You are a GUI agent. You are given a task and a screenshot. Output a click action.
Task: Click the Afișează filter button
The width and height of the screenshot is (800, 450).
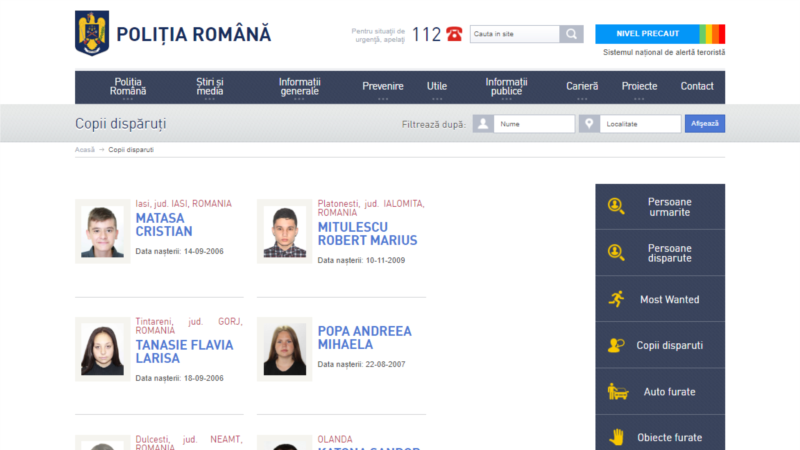click(705, 123)
